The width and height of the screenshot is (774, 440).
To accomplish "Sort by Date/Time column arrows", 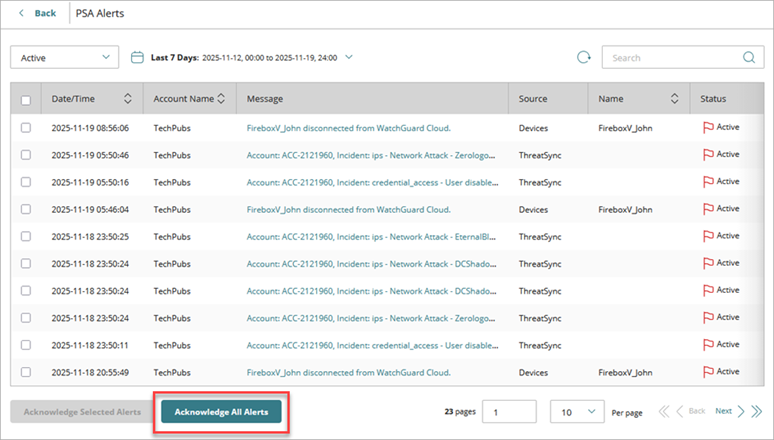I will [127, 99].
